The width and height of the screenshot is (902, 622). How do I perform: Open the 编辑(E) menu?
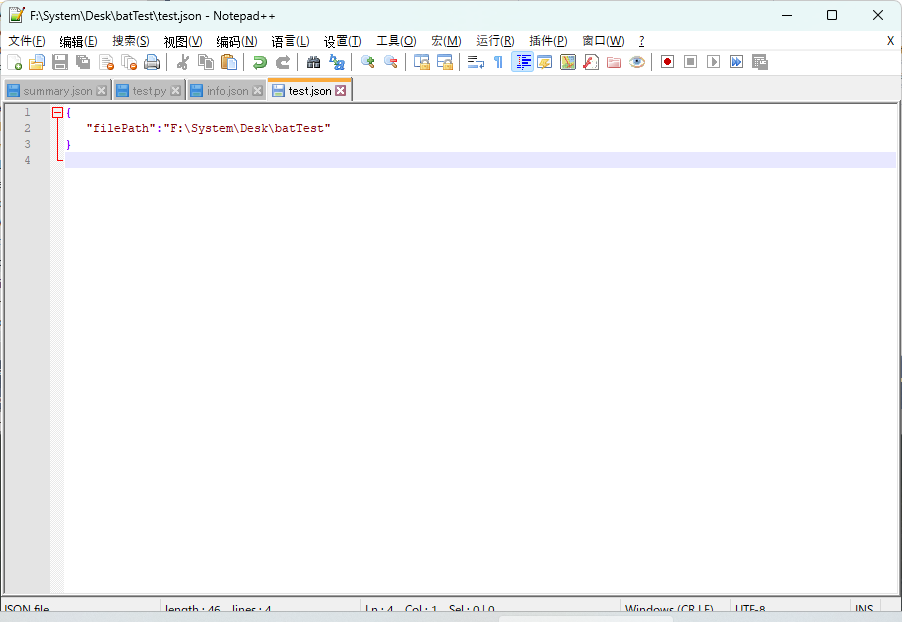[x=78, y=41]
